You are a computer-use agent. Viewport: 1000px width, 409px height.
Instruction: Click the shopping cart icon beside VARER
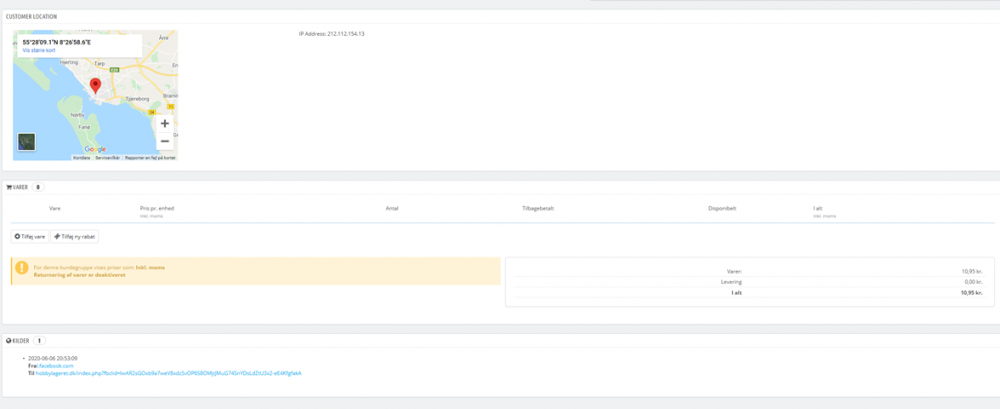pyautogui.click(x=9, y=187)
